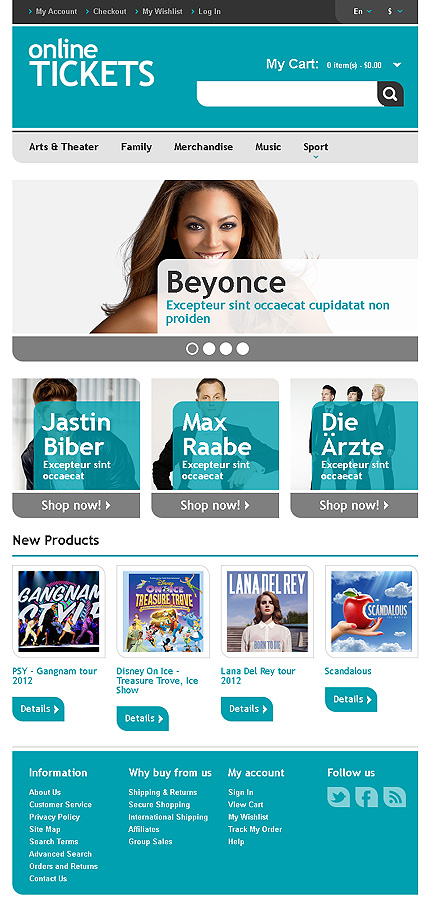Open the Arts & Theater menu

click(64, 147)
